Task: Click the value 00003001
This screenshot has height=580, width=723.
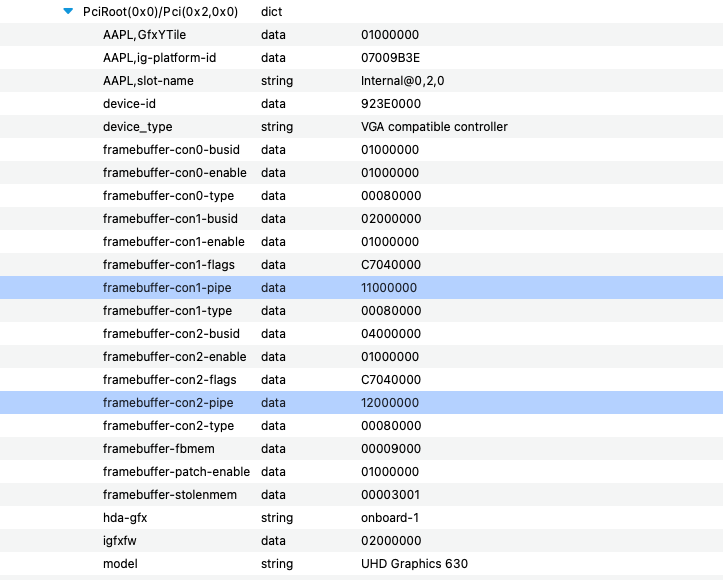Action: 391,495
